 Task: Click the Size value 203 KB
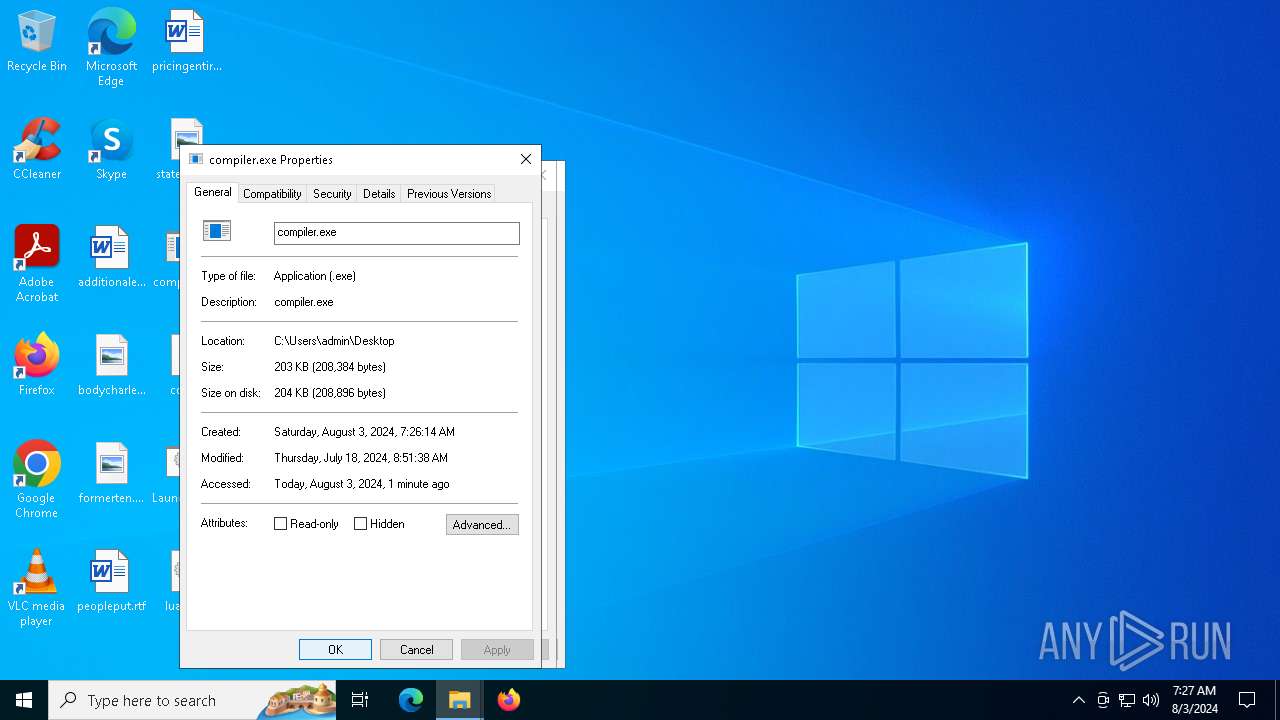[x=330, y=367]
